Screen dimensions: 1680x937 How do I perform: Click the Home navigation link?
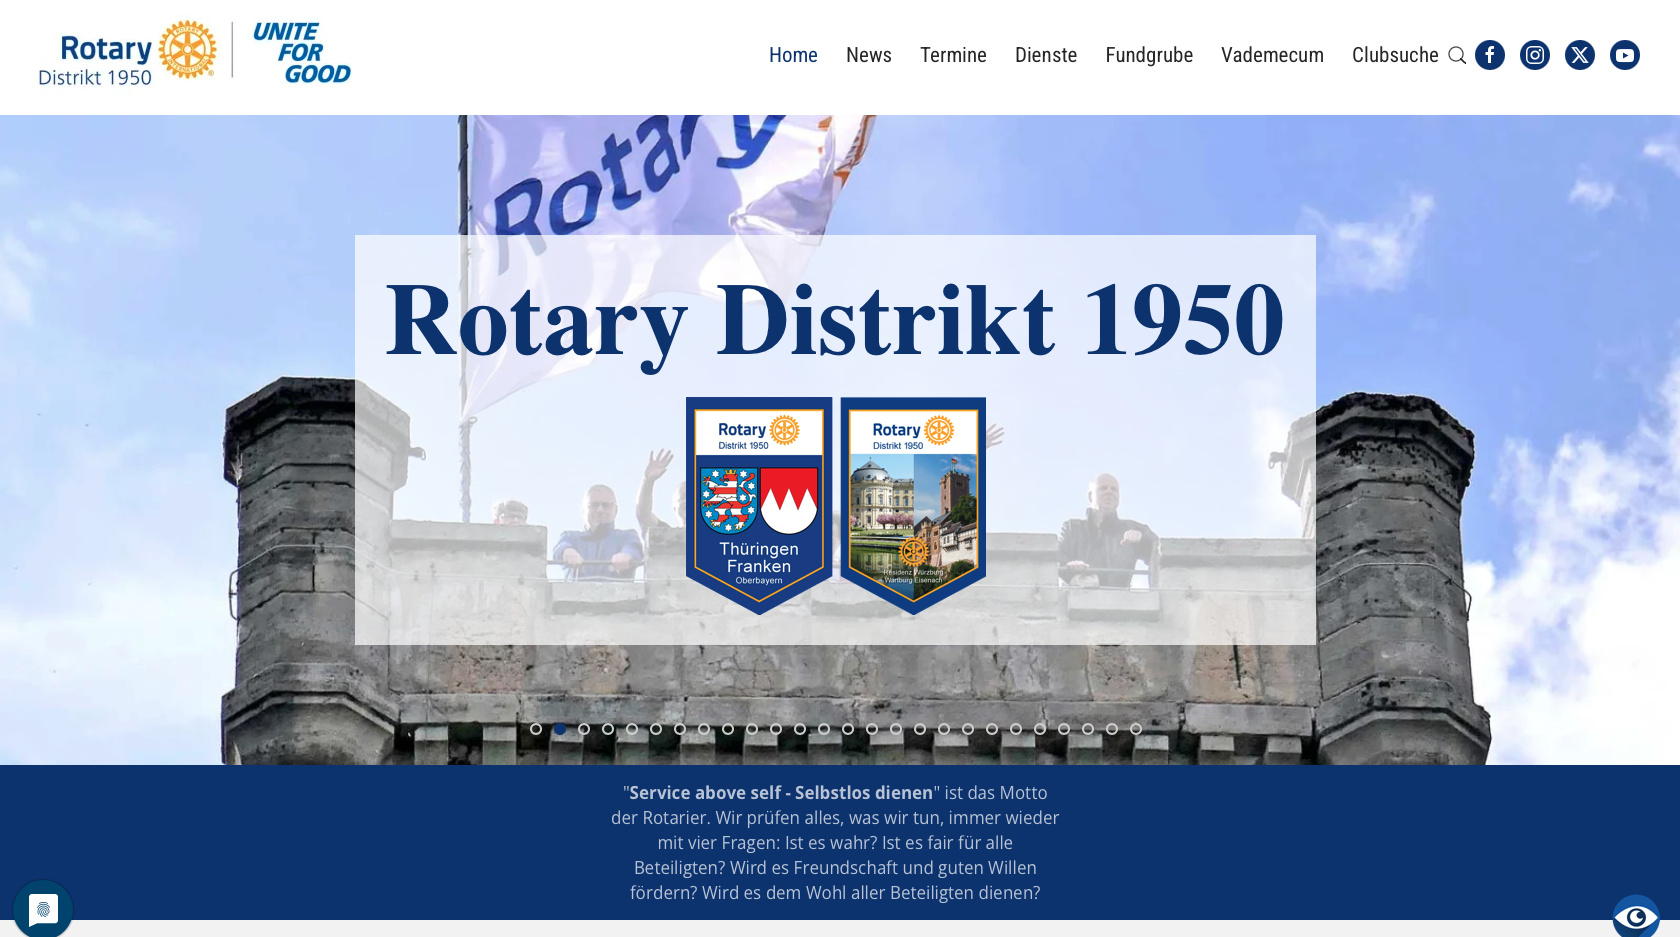click(x=793, y=55)
